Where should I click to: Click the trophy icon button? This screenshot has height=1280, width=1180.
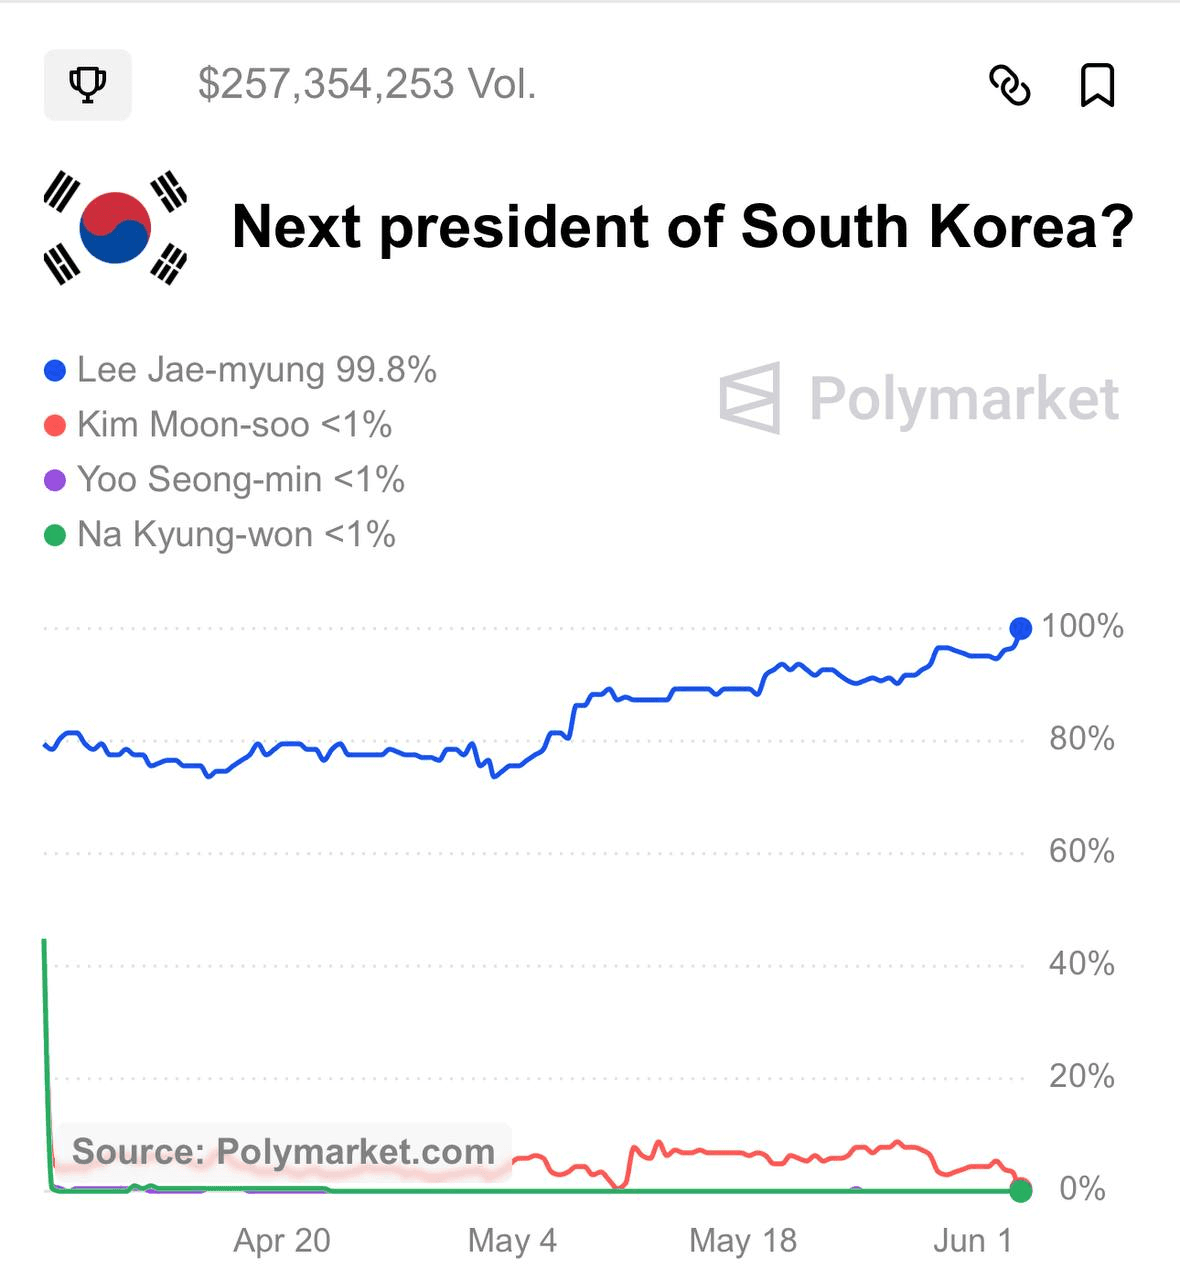point(88,85)
